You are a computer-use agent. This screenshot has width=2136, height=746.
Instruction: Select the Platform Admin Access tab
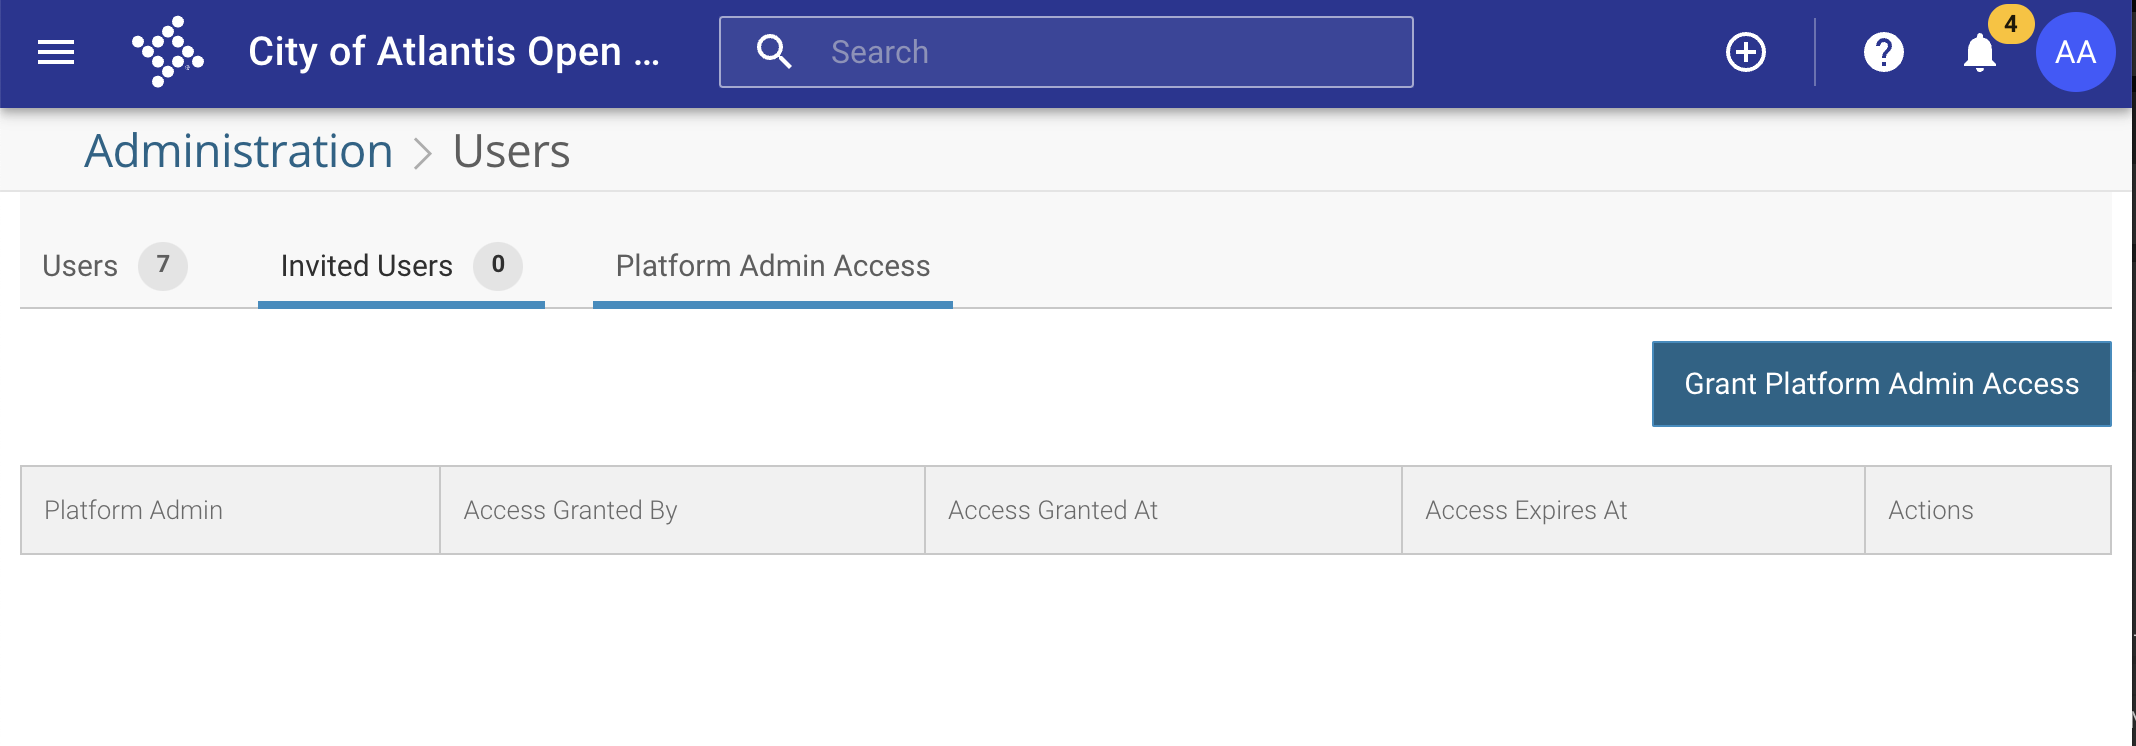point(773,266)
